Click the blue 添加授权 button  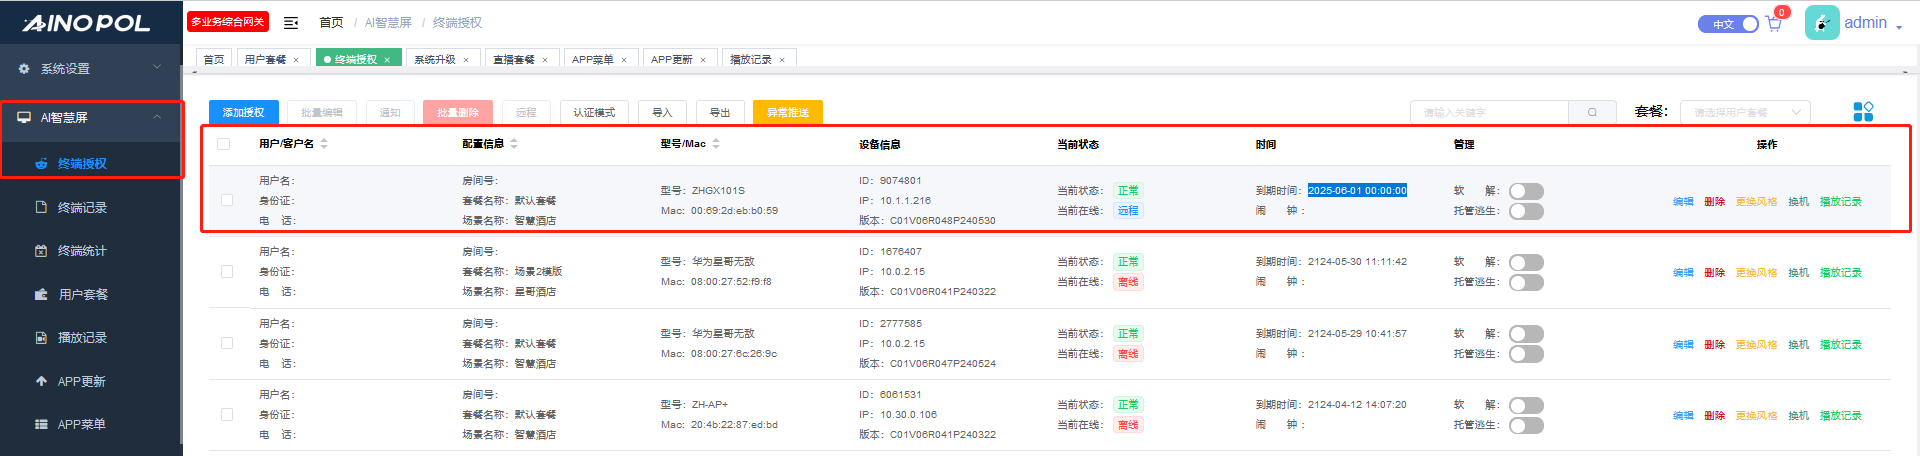[x=243, y=113]
